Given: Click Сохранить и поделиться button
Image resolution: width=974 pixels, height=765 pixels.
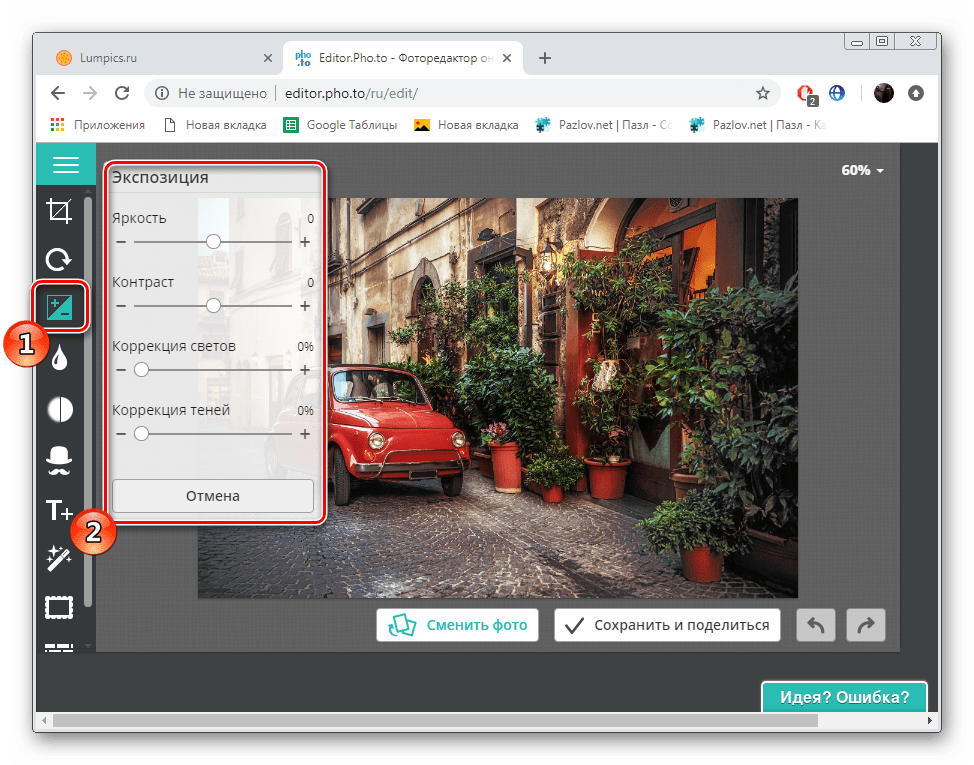Looking at the screenshot, I should pos(667,625).
